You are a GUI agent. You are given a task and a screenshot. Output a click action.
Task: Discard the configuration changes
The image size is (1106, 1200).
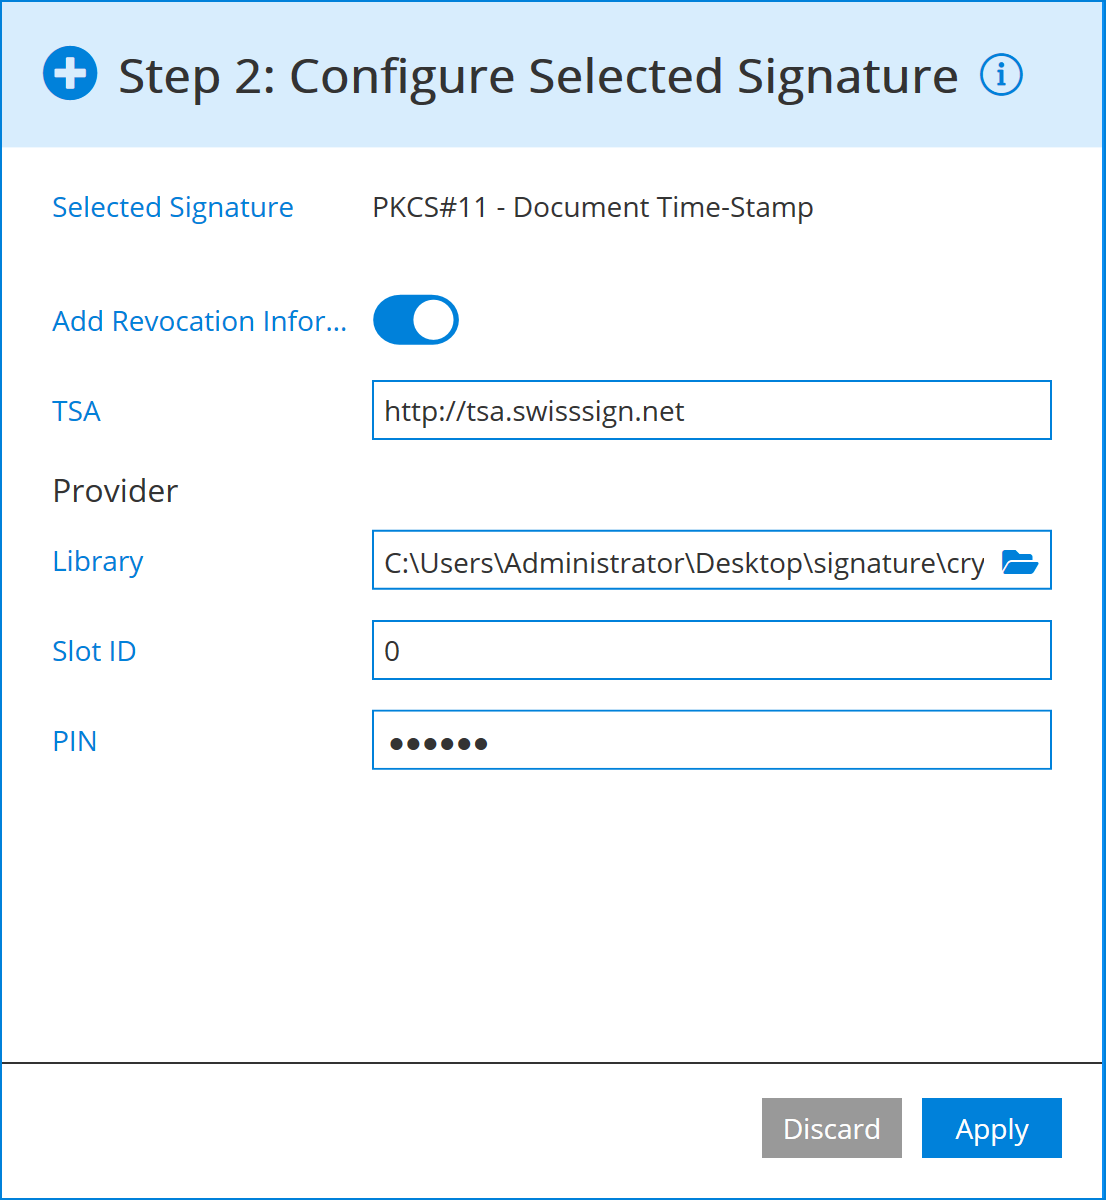[x=831, y=1128]
